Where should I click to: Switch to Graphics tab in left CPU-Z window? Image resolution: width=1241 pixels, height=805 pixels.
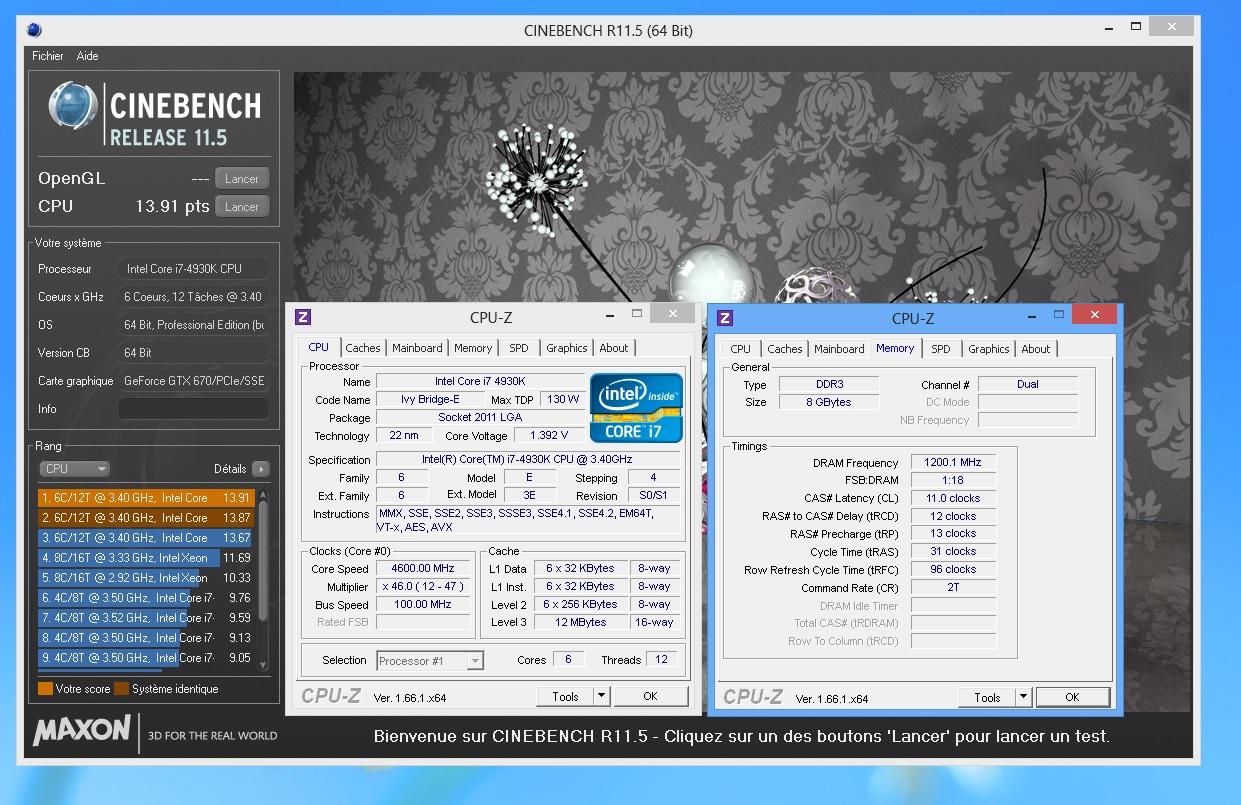coord(567,348)
